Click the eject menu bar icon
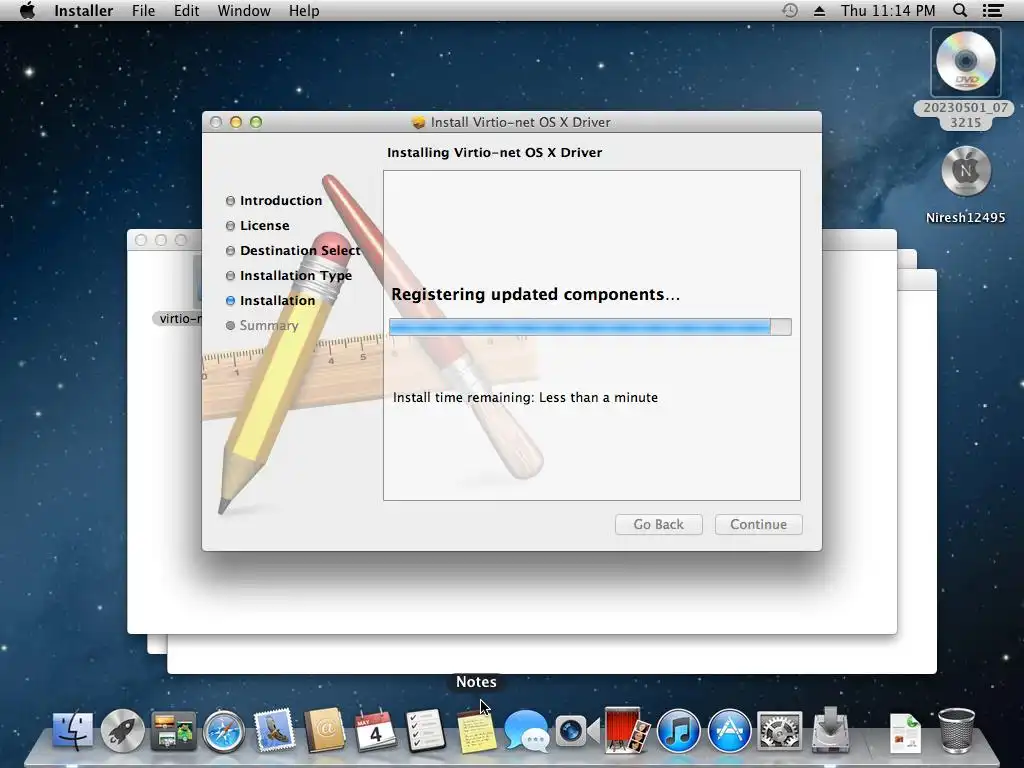The height and width of the screenshot is (768, 1024). click(x=819, y=11)
